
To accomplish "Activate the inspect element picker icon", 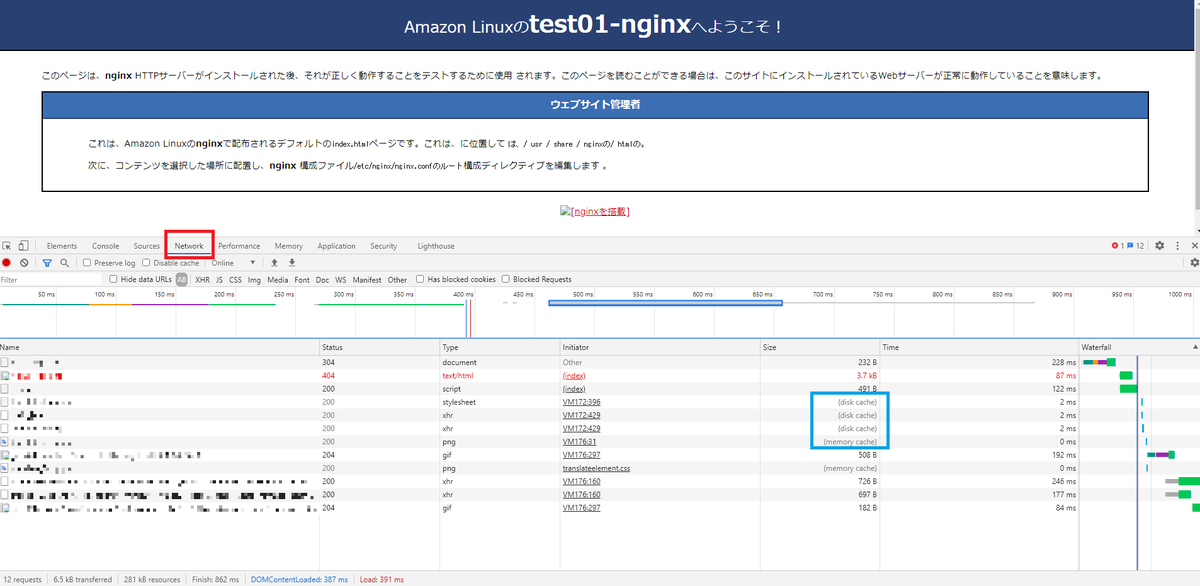I will click(7, 246).
